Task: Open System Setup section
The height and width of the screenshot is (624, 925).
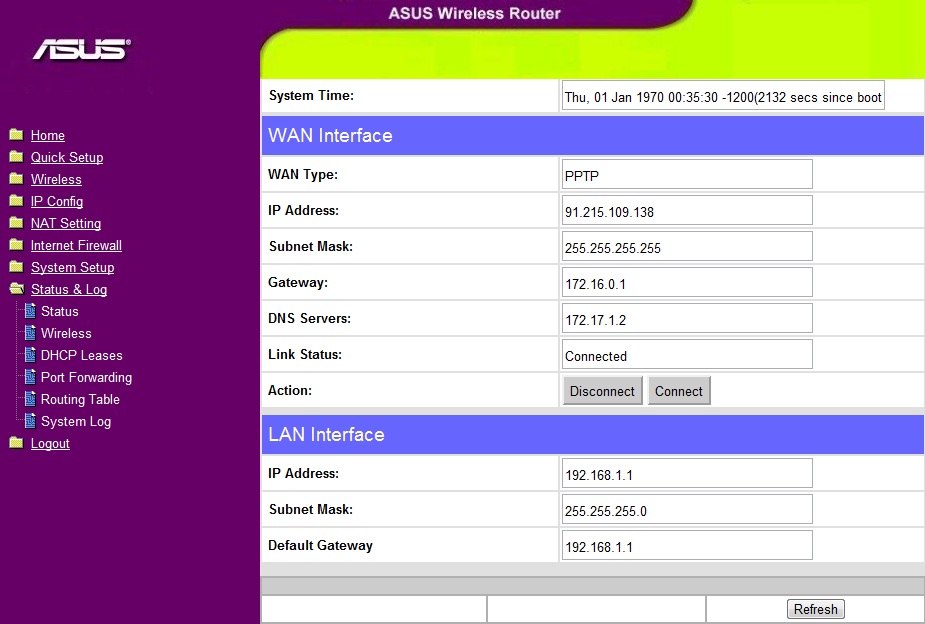Action: pyautogui.click(x=73, y=267)
